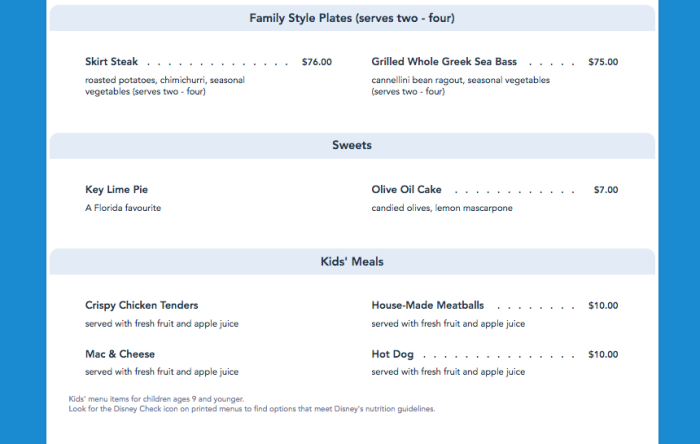The image size is (700, 444).
Task: Click the Sweets section header
Action: tap(352, 146)
